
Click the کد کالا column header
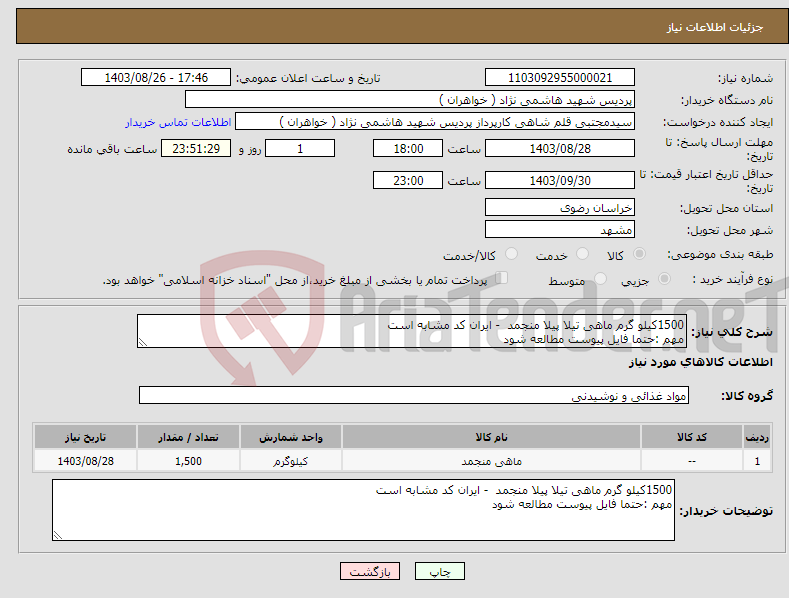(692, 437)
